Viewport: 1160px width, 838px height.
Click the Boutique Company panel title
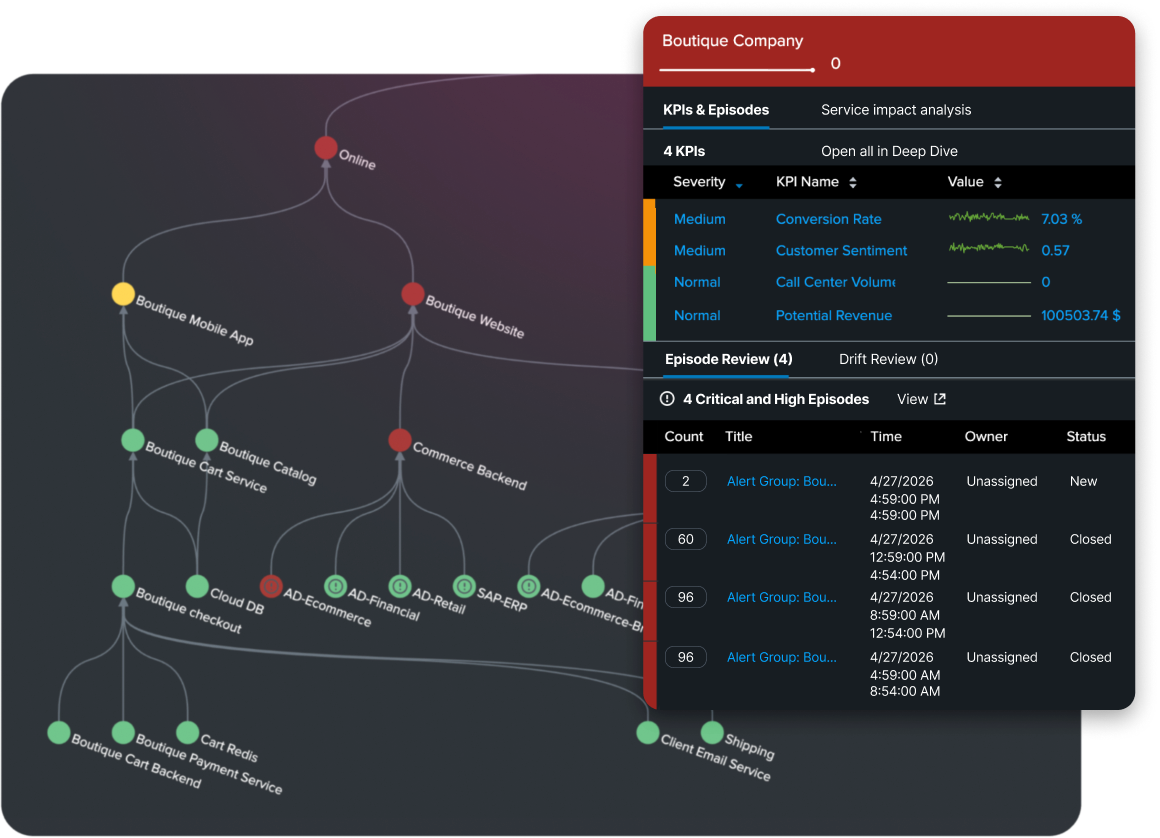click(732, 41)
